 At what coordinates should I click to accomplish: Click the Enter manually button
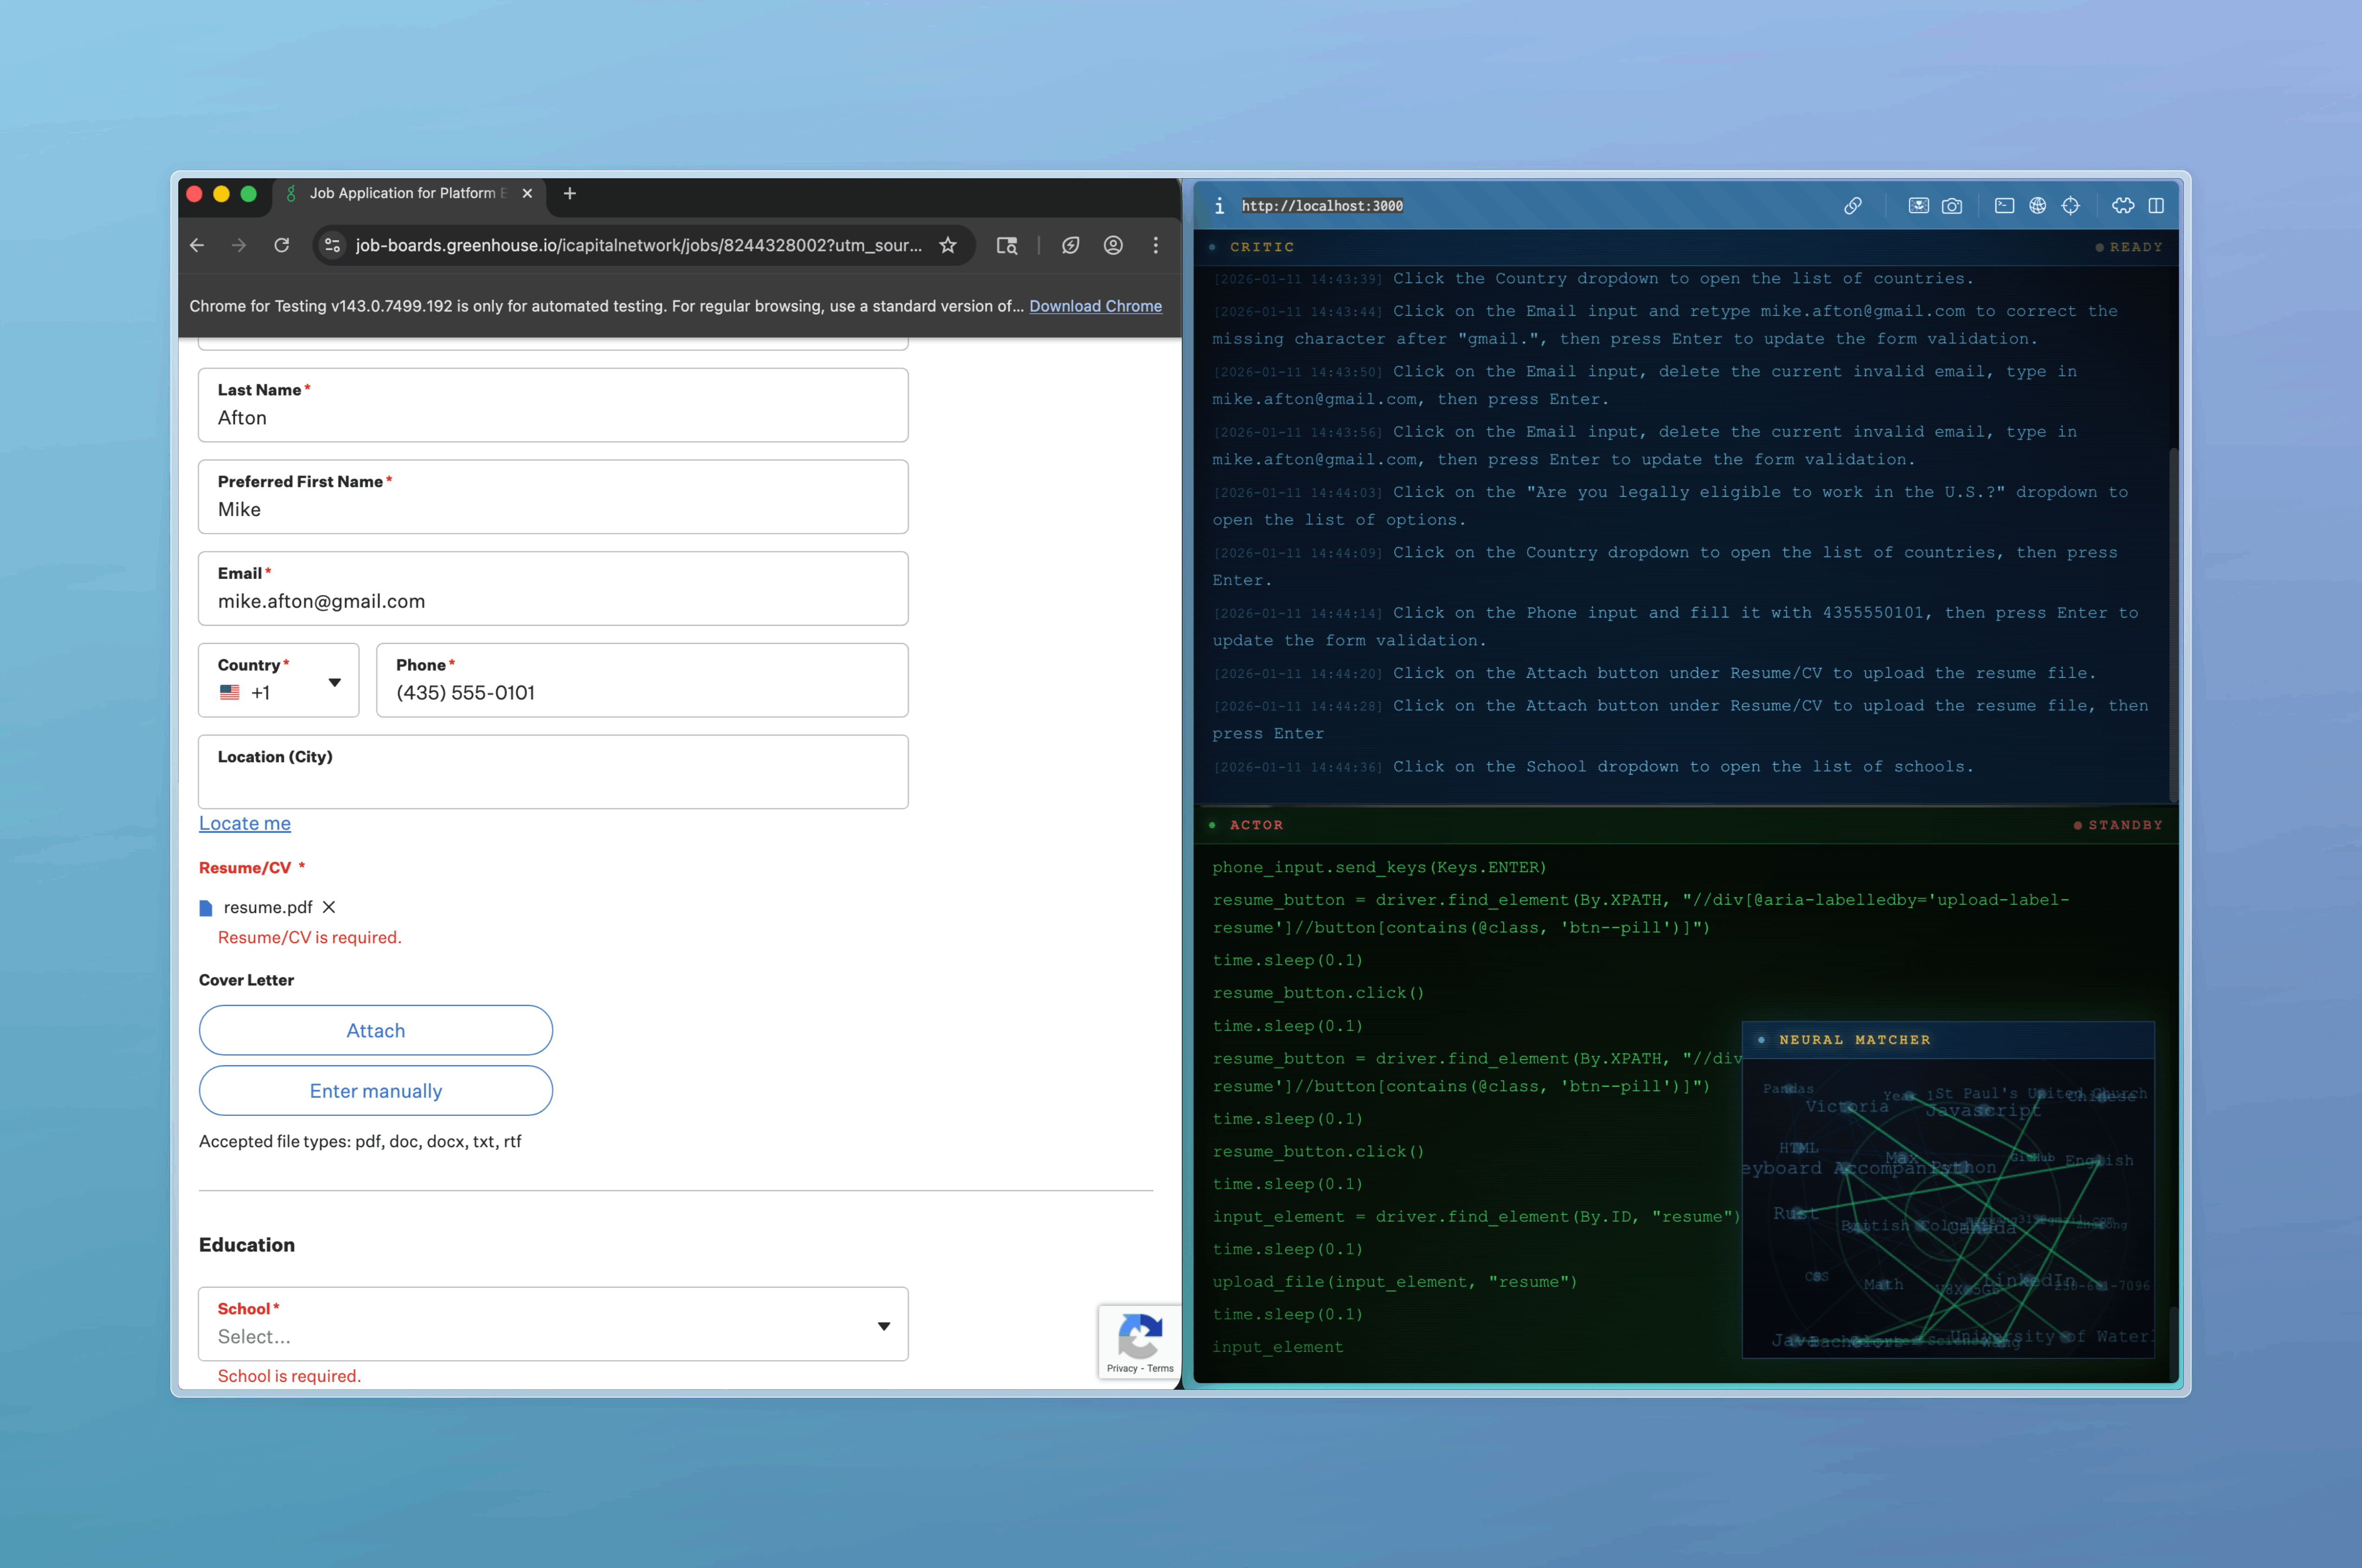(x=375, y=1091)
